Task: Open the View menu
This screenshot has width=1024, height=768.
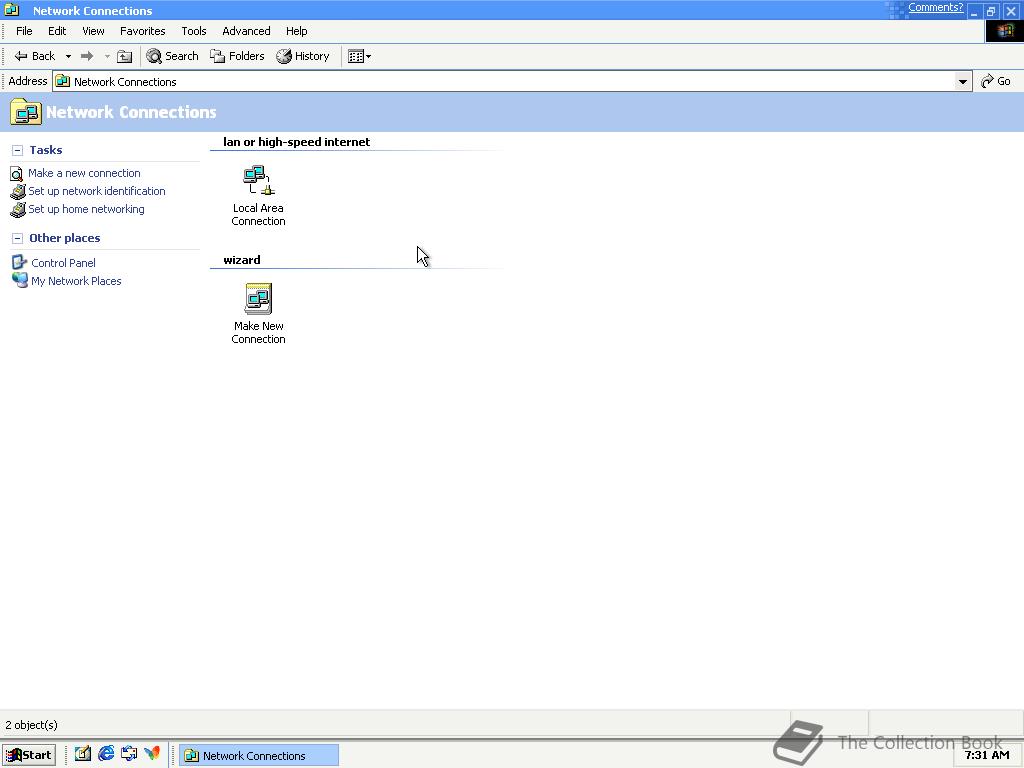Action: pos(93,31)
